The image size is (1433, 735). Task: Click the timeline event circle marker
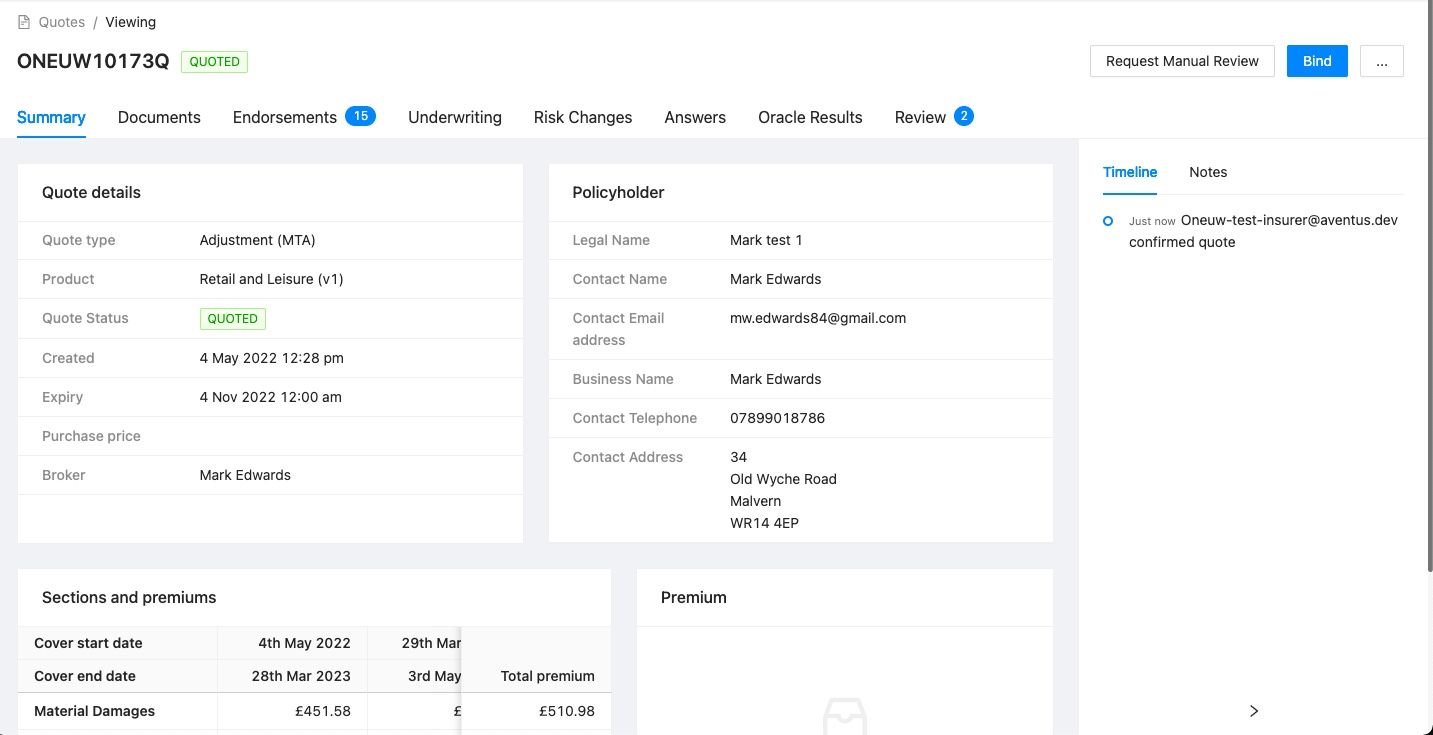coord(1108,221)
